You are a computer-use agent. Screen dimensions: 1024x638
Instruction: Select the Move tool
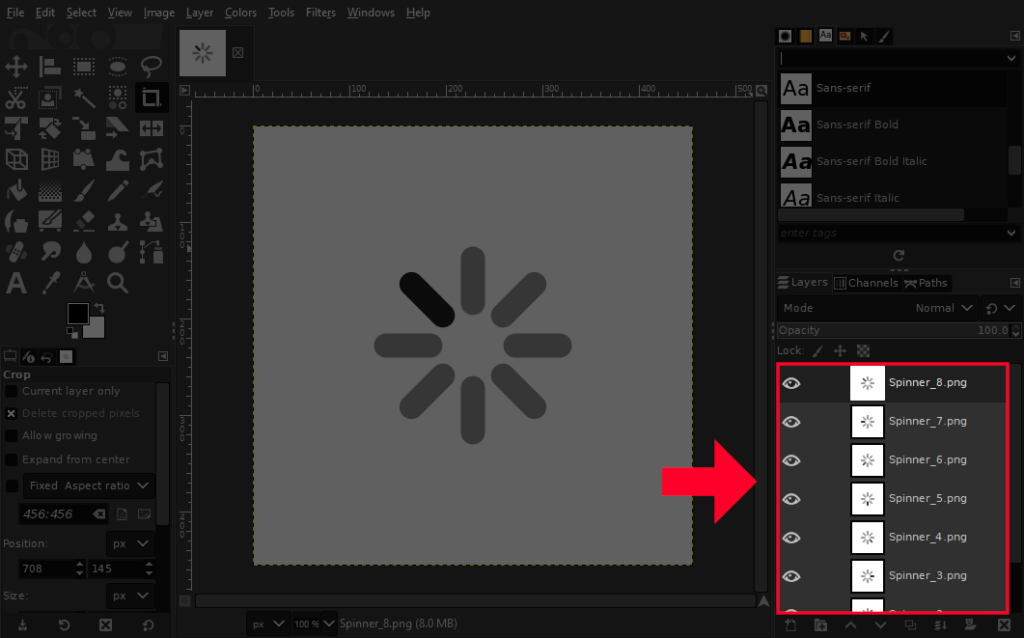point(14,67)
